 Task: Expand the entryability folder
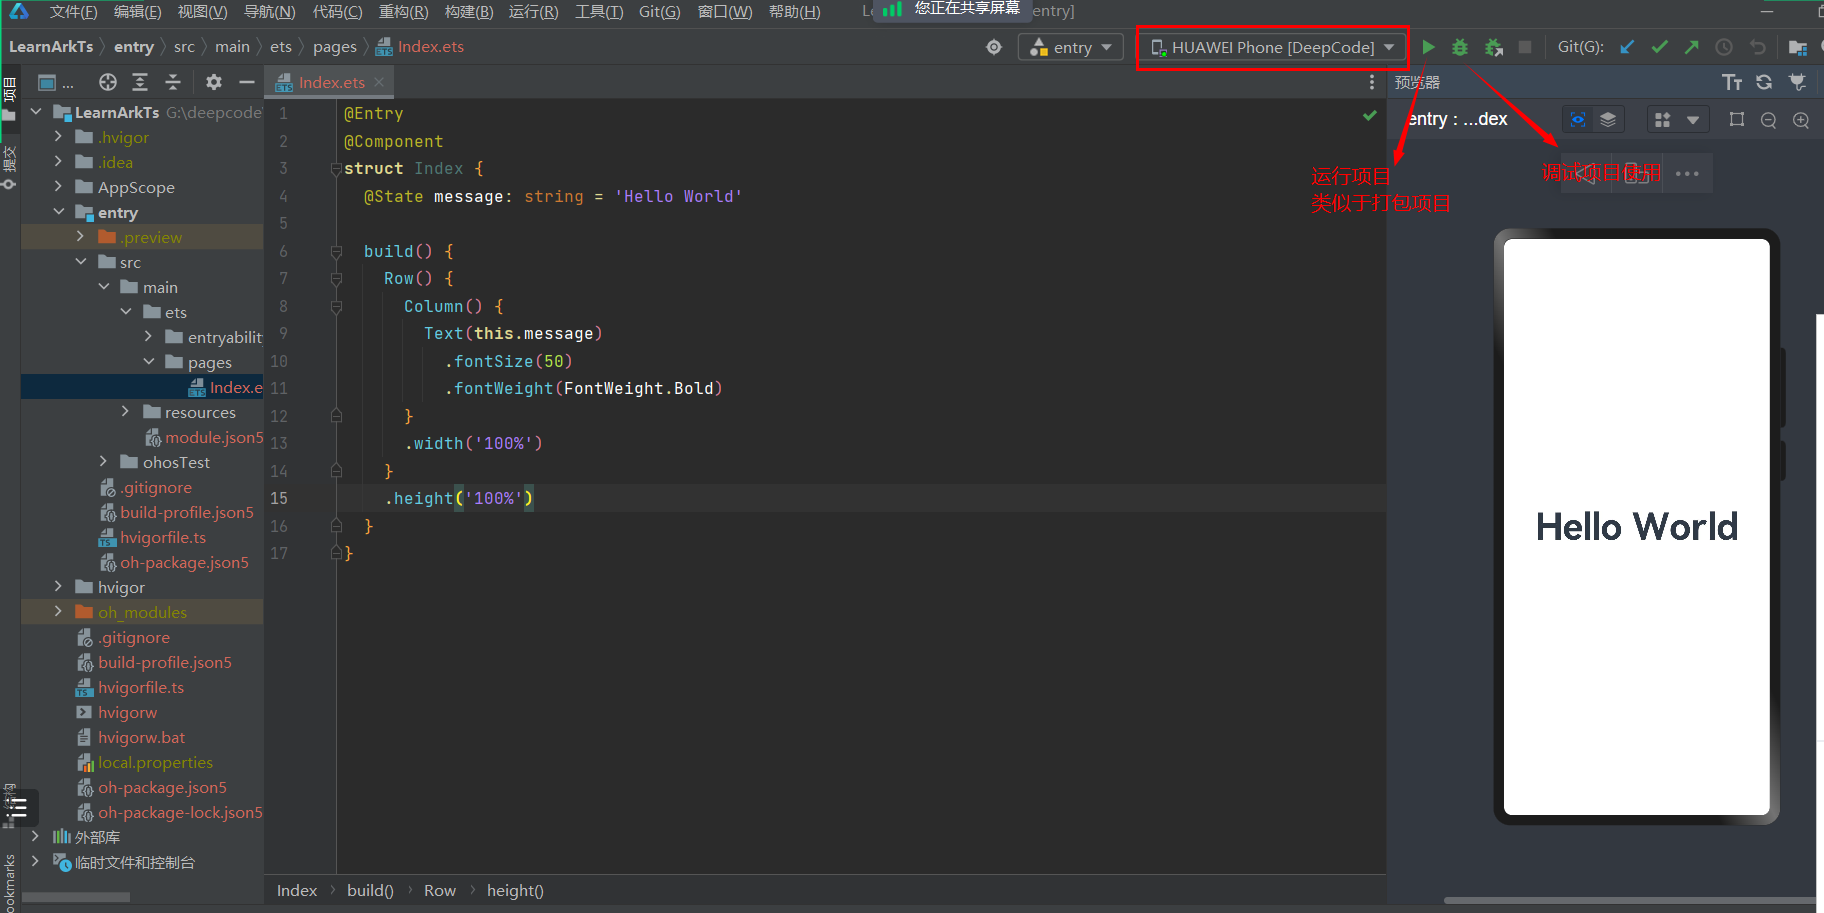148,337
